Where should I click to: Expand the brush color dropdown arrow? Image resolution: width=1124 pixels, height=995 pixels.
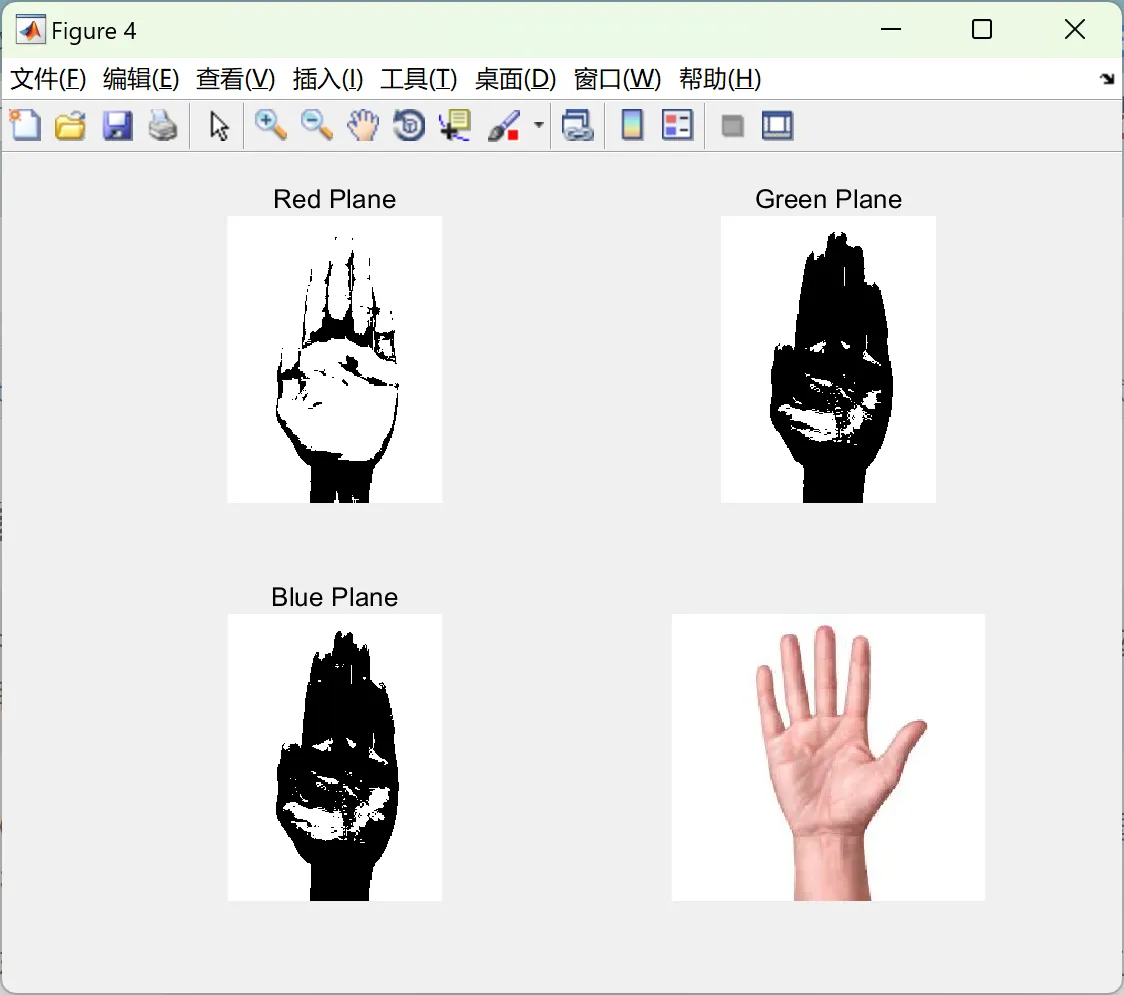[x=539, y=126]
